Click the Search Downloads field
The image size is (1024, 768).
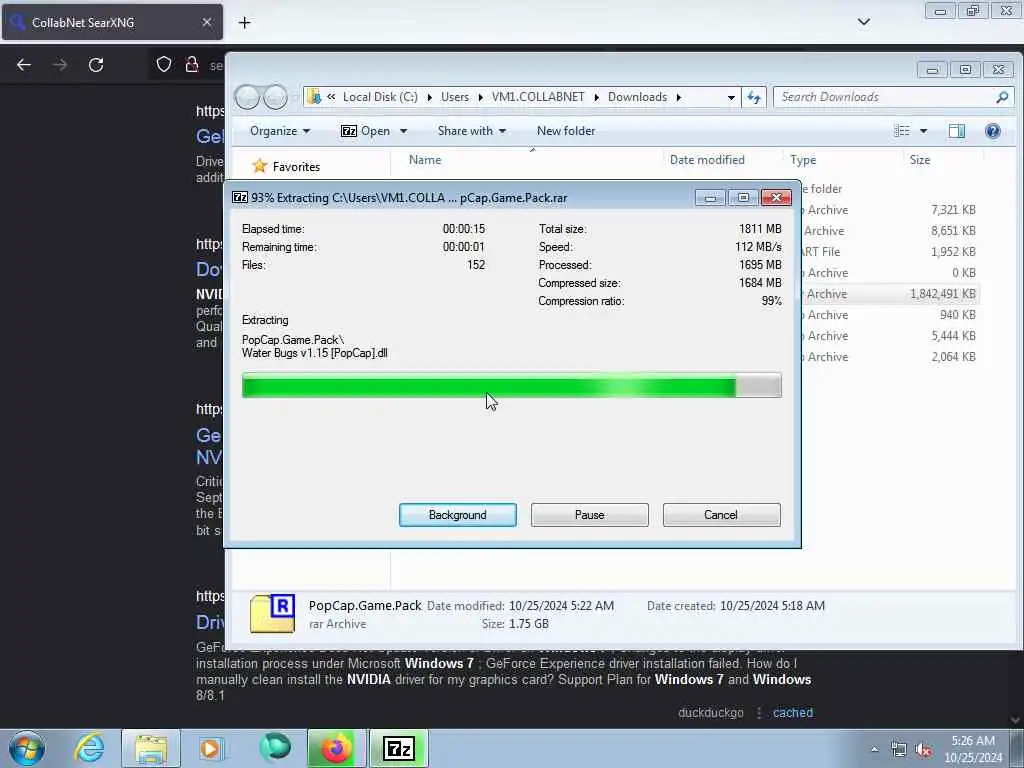pyautogui.click(x=893, y=97)
